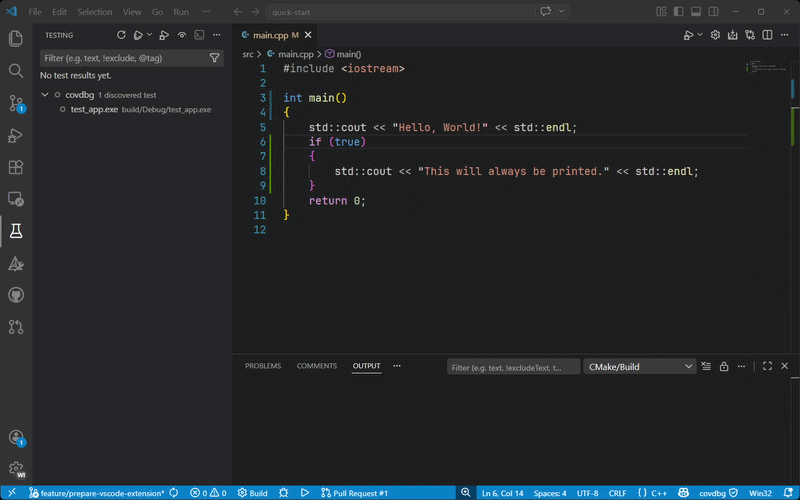The image size is (800, 500).
Task: Click Run All Tests play icon
Action: (x=136, y=34)
